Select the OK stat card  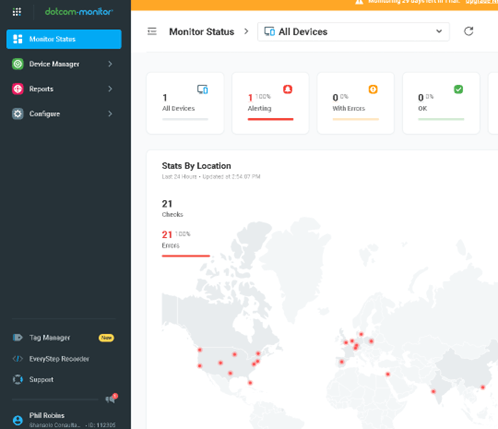[441, 103]
